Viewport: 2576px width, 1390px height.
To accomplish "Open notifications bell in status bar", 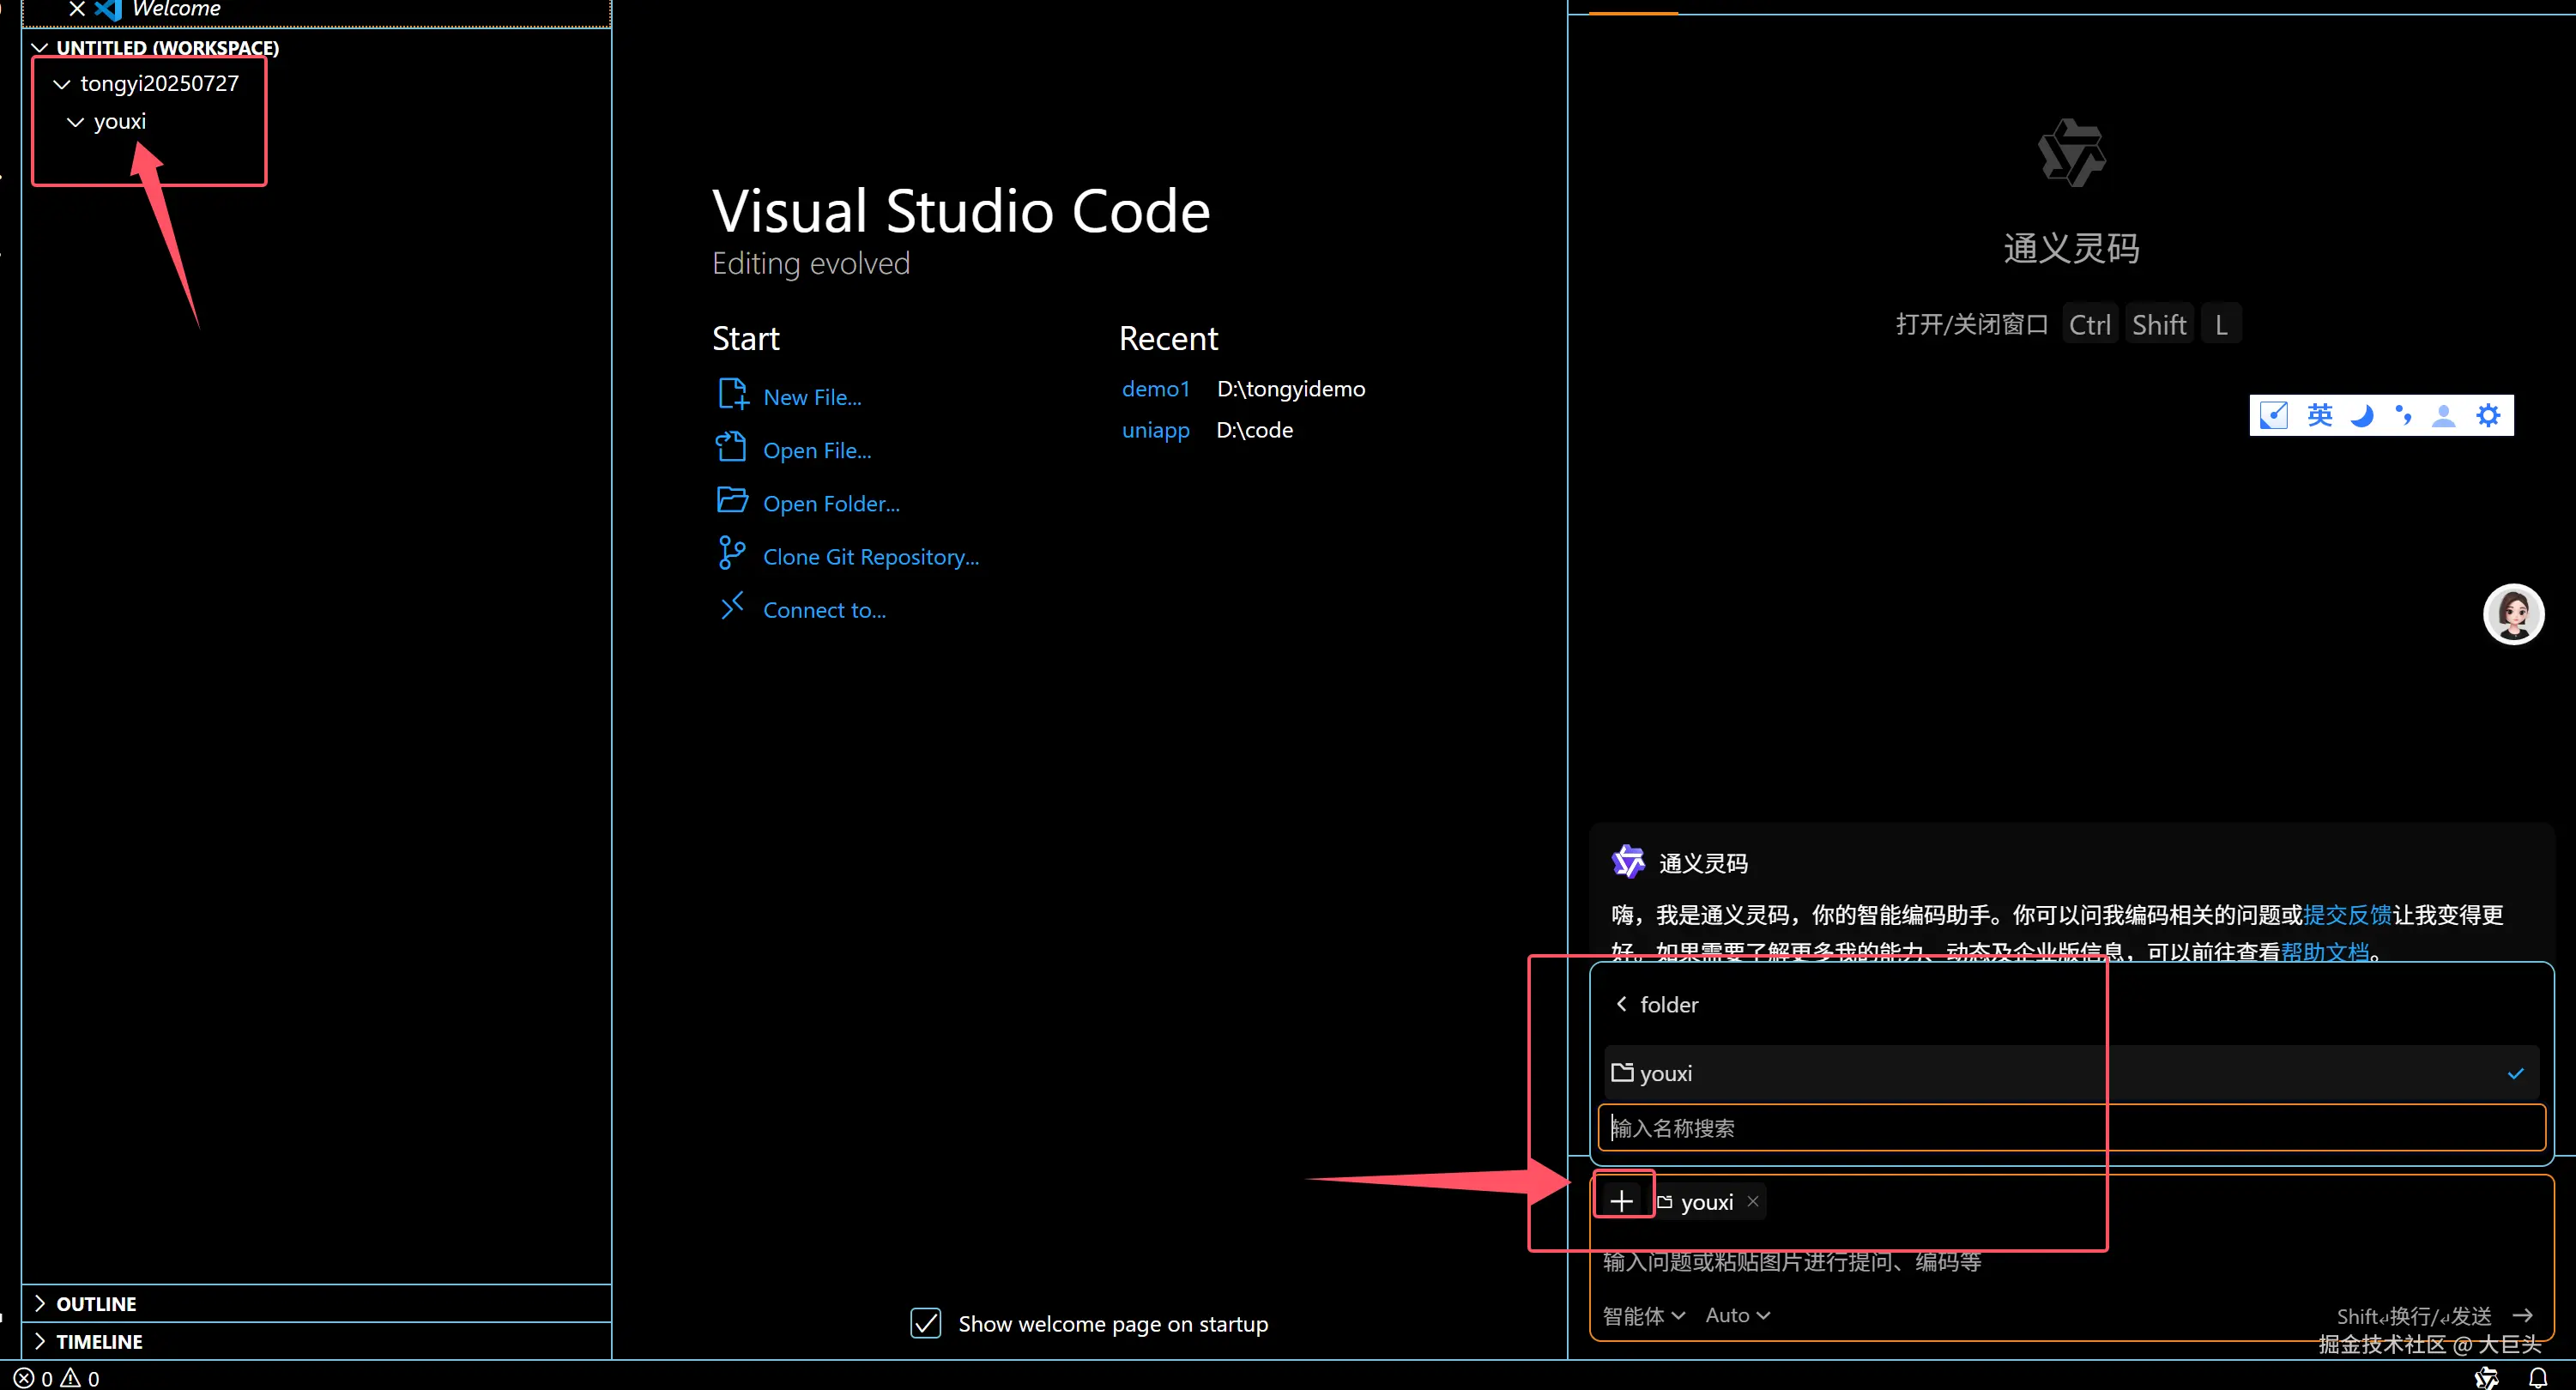I will [x=2538, y=1377].
